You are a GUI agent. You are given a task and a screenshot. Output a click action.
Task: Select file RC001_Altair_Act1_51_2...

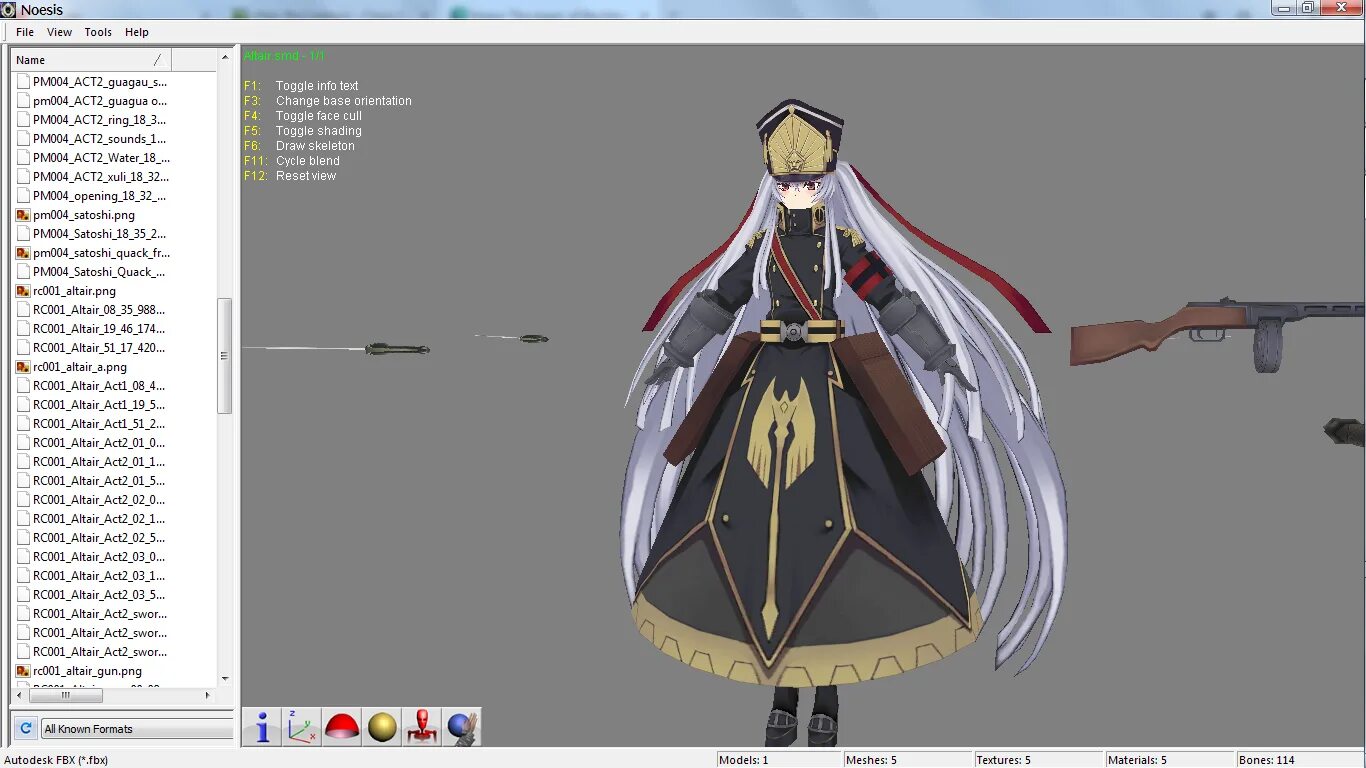pyautogui.click(x=99, y=424)
